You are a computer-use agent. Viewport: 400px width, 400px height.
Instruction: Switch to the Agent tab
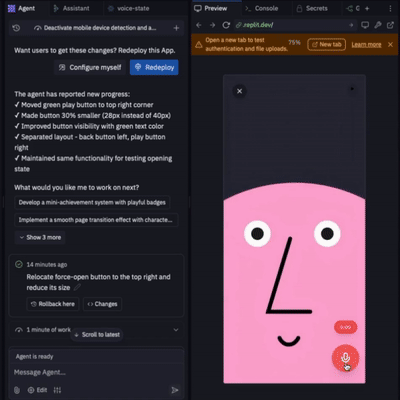(22, 8)
